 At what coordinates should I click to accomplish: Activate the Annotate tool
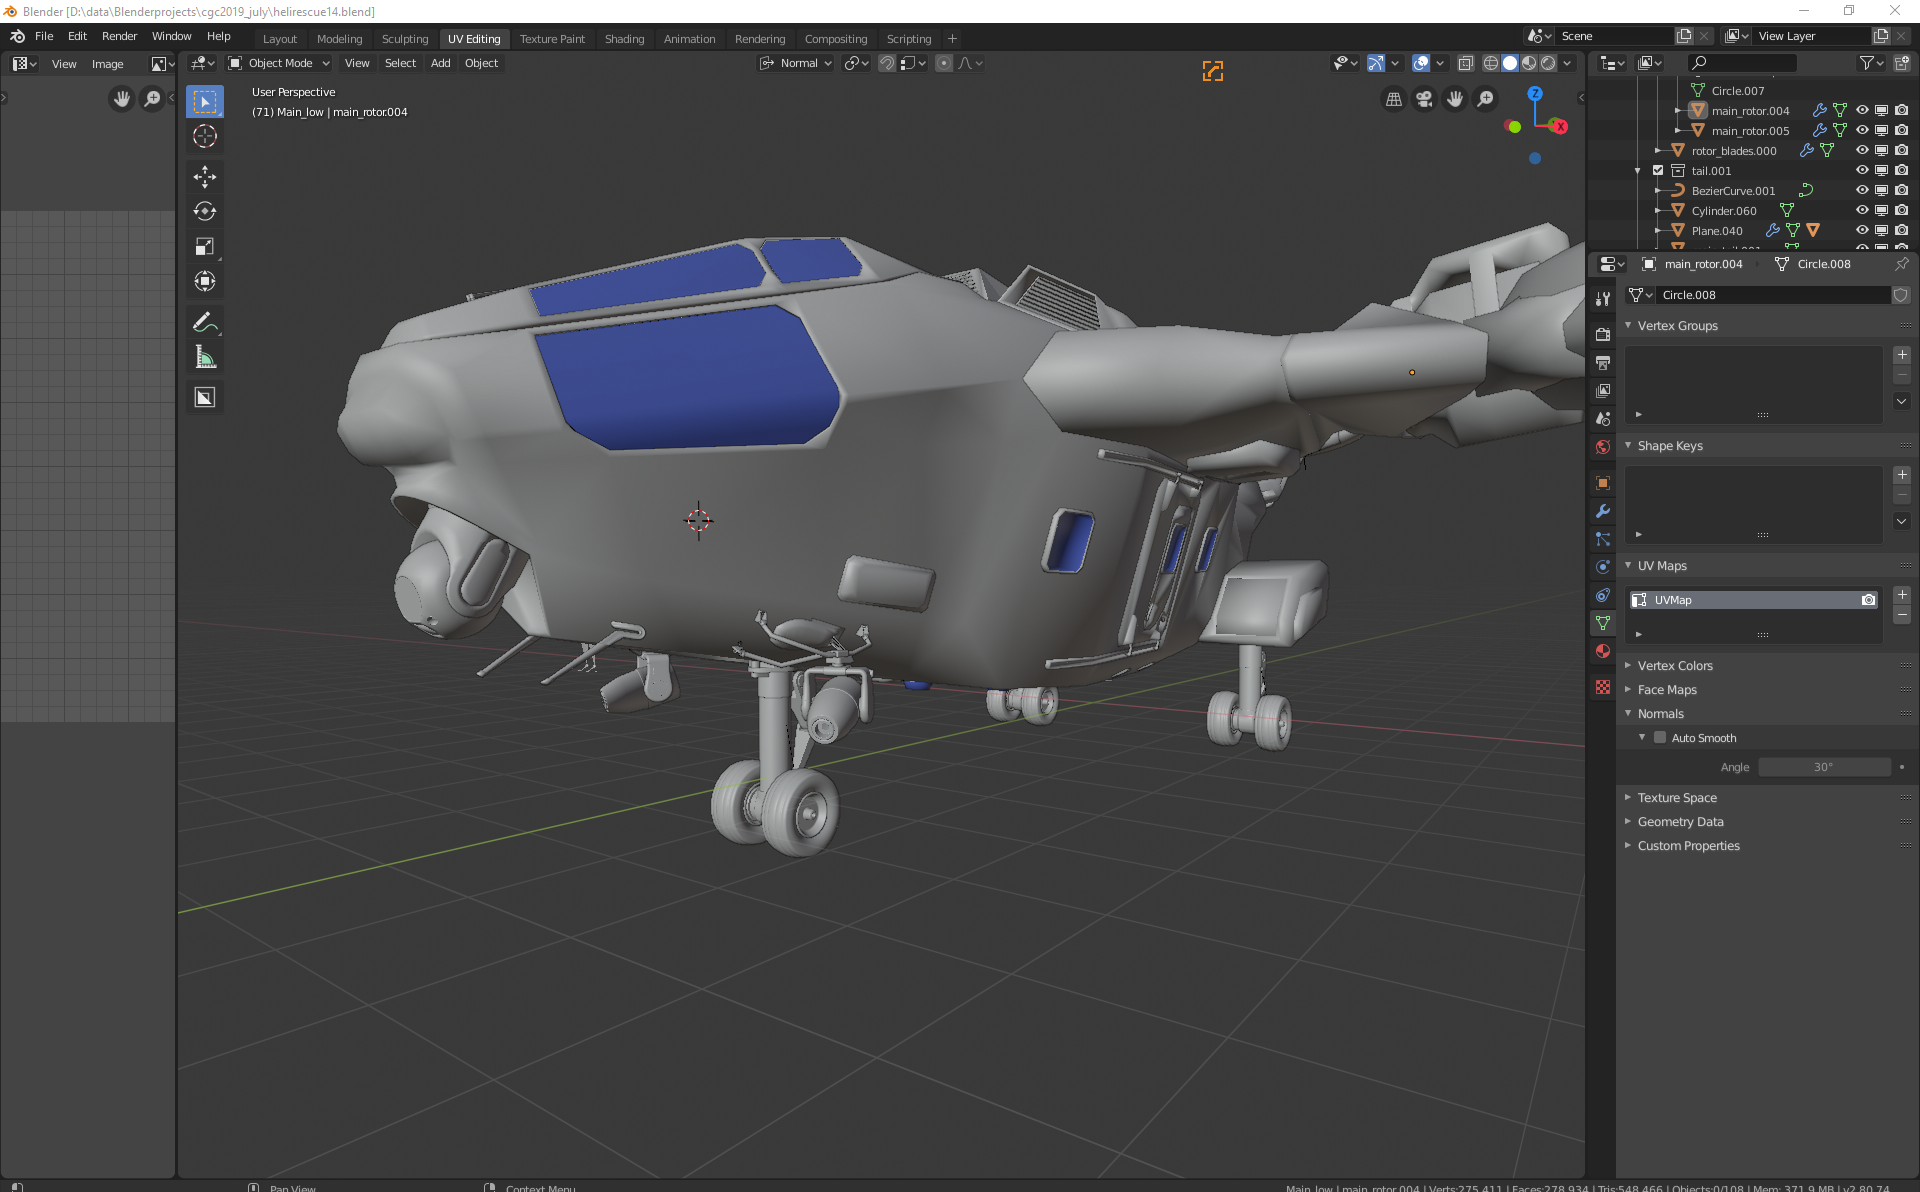click(x=204, y=322)
